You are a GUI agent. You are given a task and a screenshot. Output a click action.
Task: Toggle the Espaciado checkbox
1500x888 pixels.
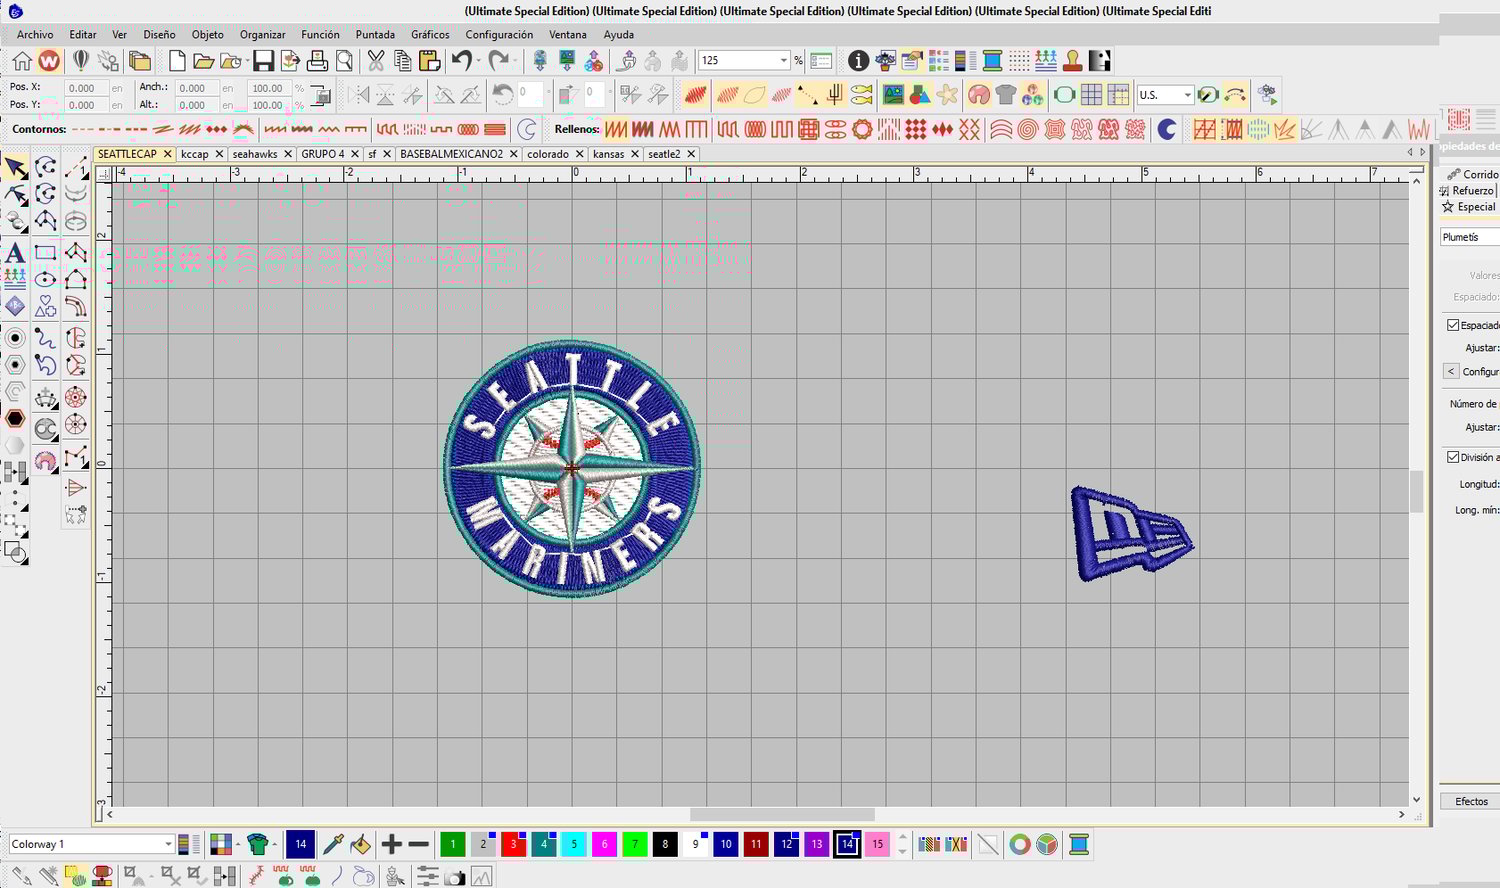click(1453, 325)
